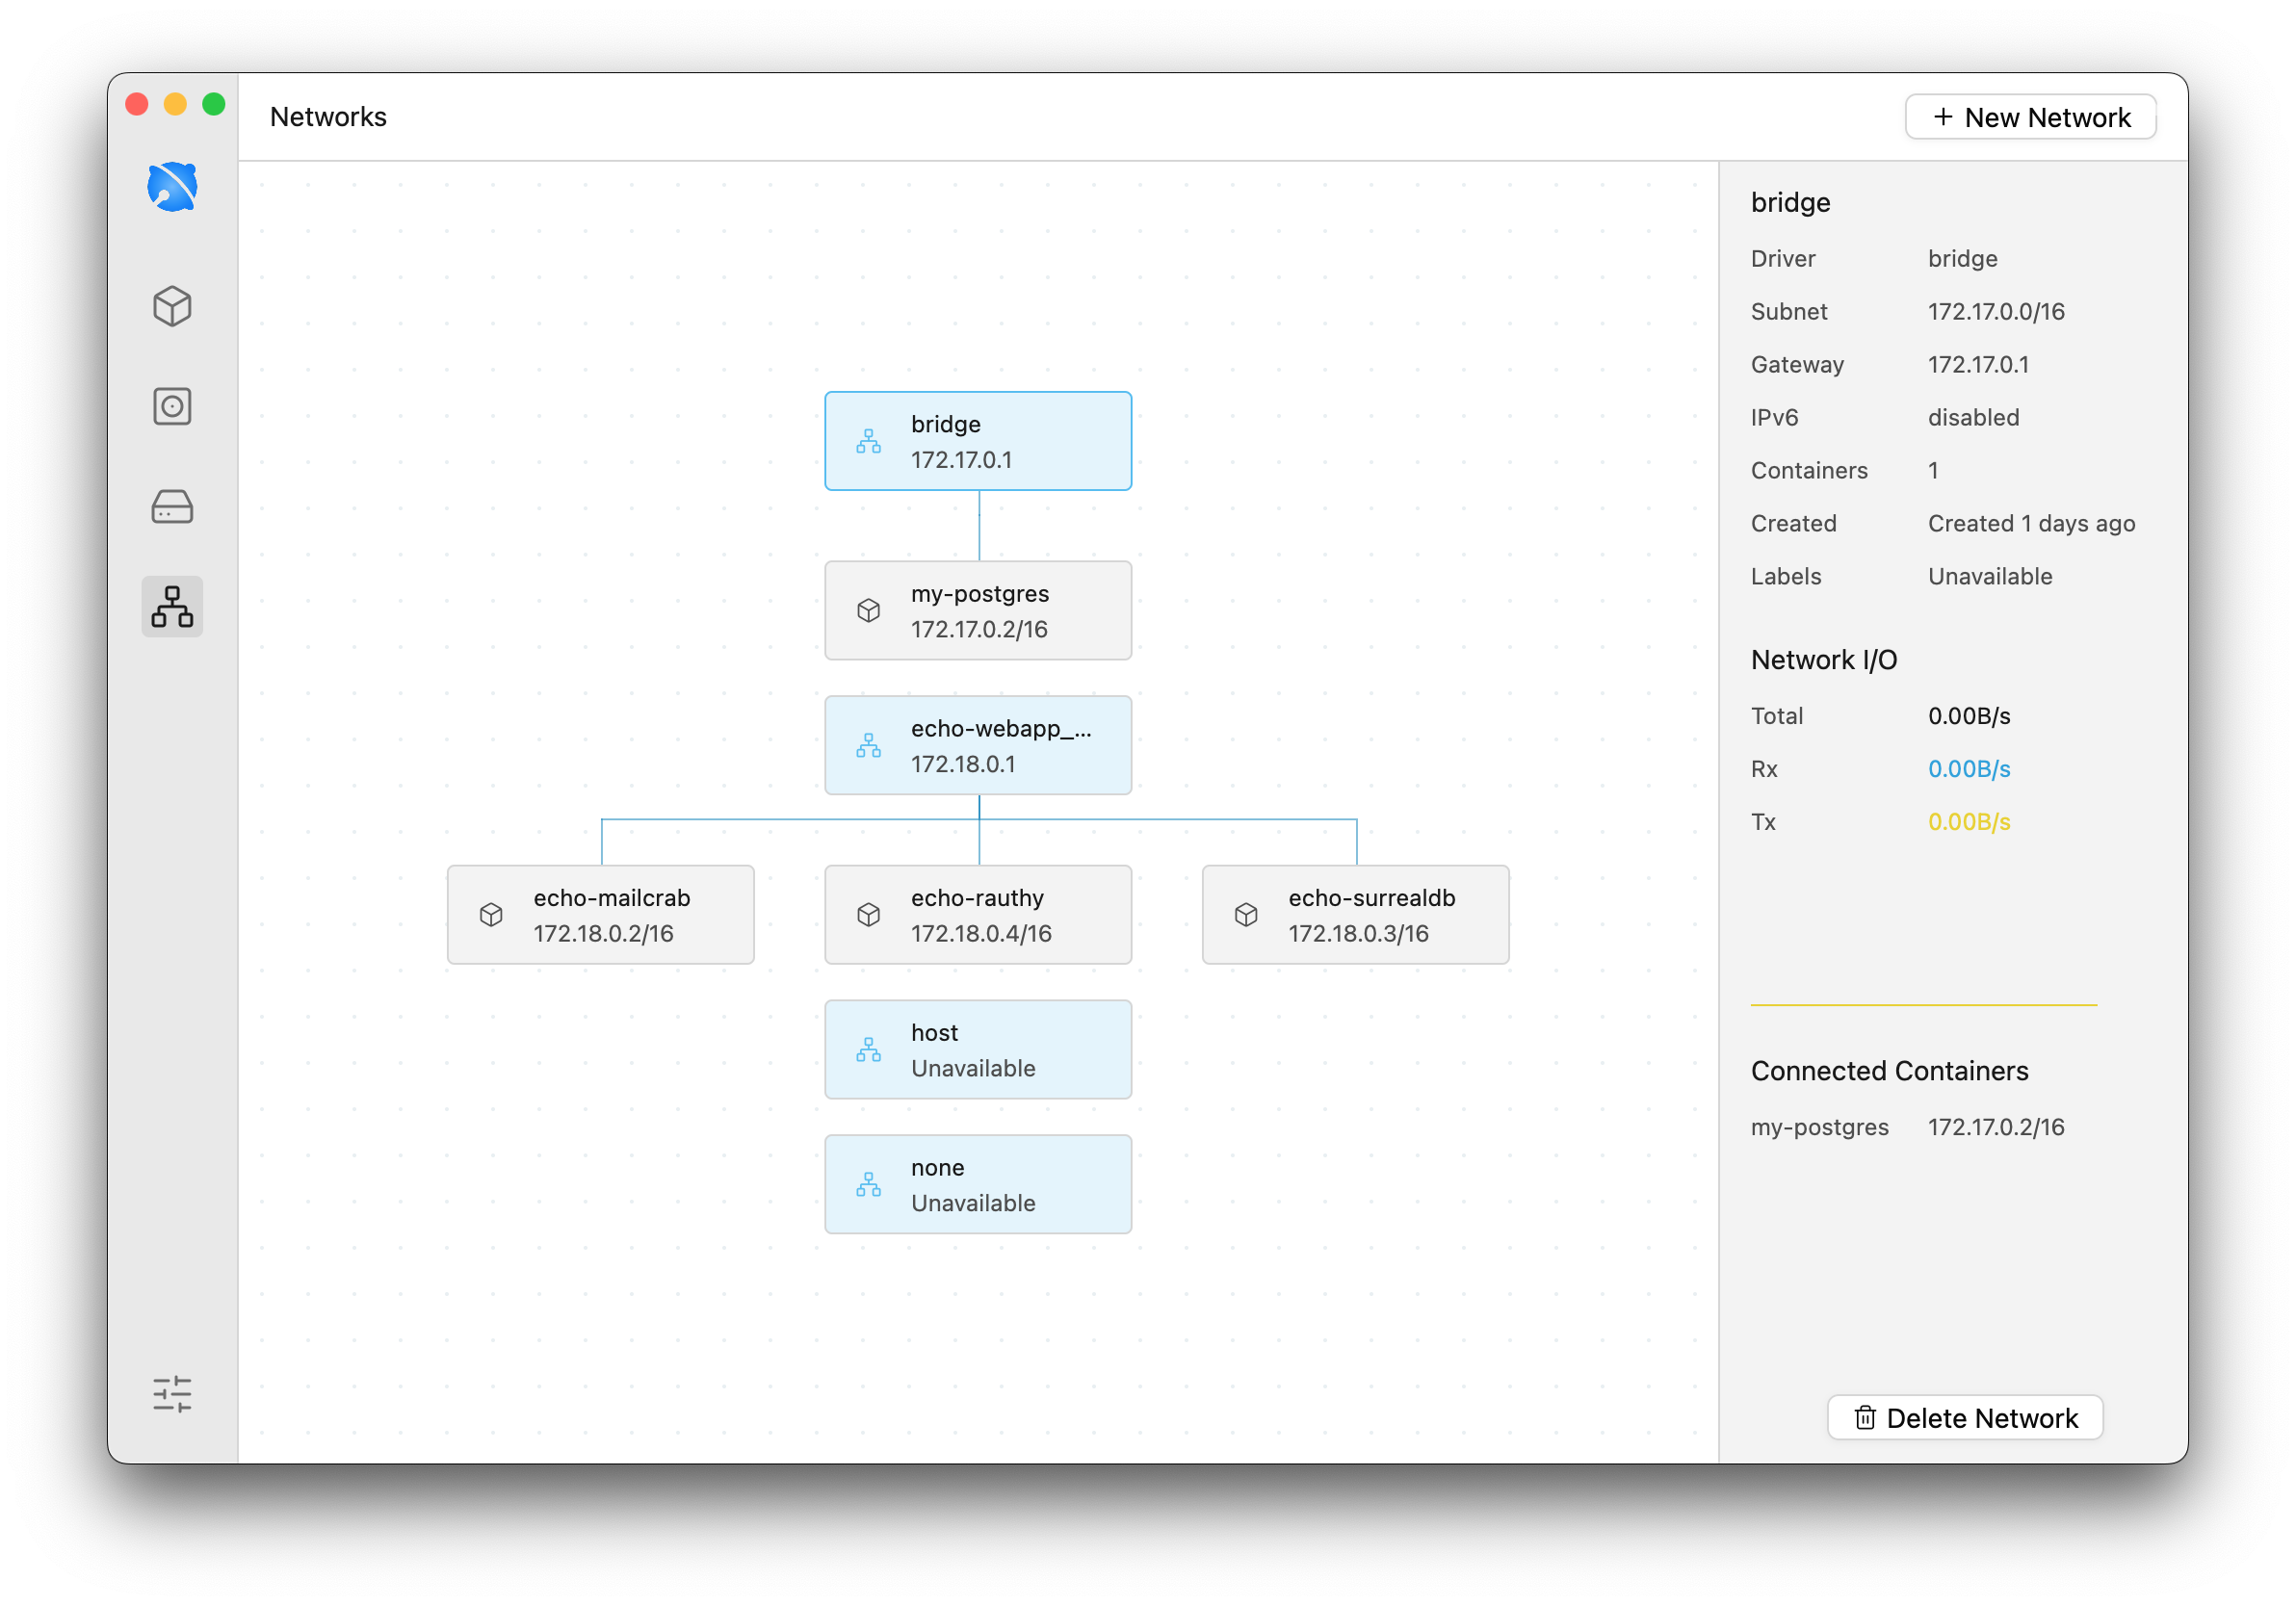Viewport: 2296px width, 1606px height.
Task: Click the host node's network icon
Action: pyautogui.click(x=868, y=1049)
